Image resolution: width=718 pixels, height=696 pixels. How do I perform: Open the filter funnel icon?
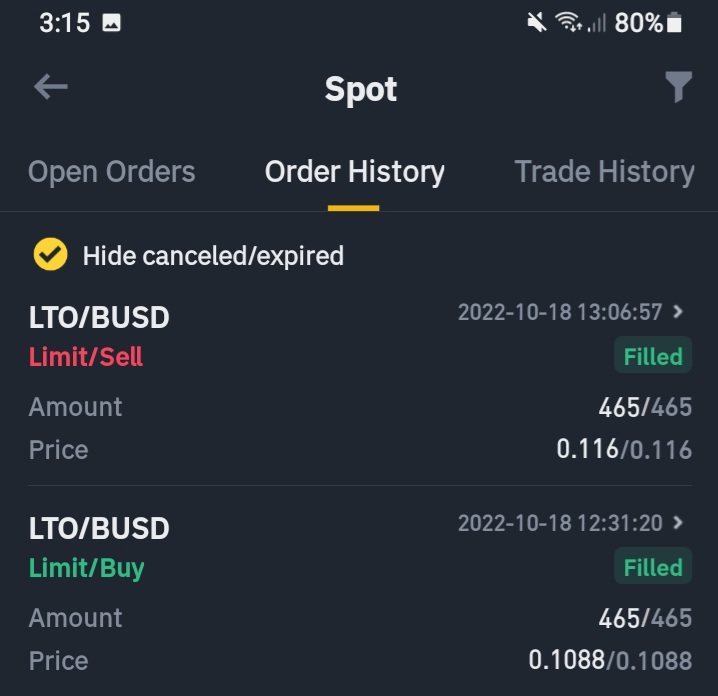pos(678,87)
